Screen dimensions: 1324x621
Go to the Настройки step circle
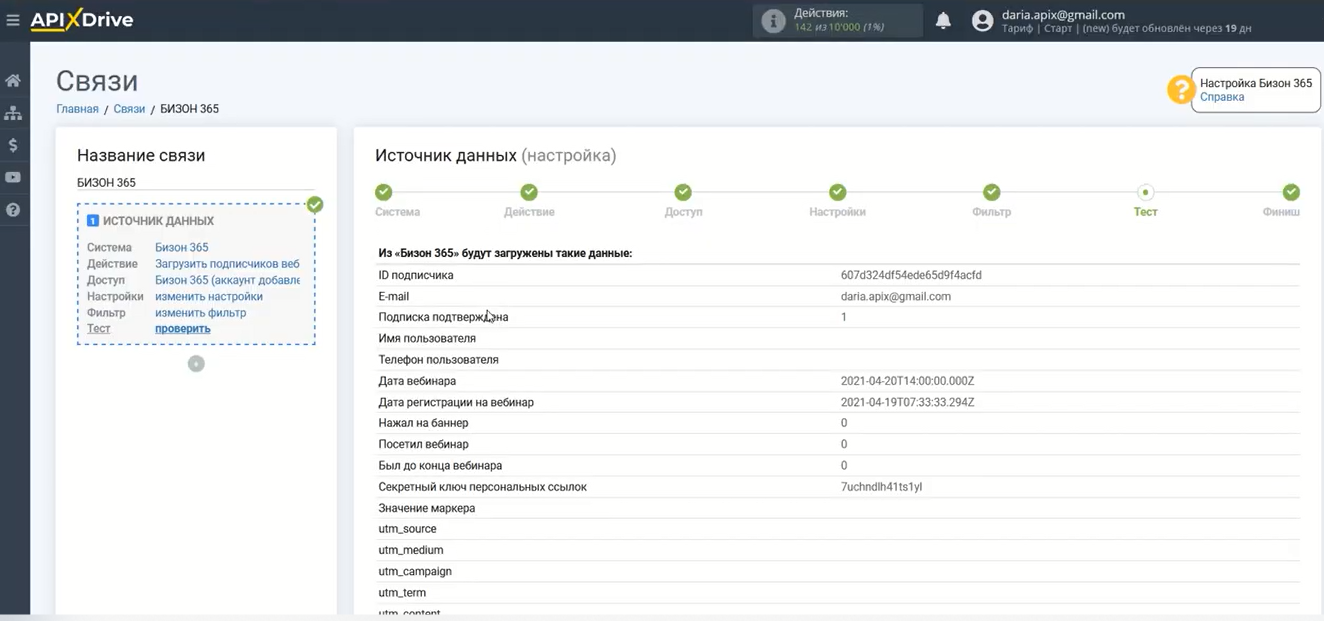tap(838, 192)
